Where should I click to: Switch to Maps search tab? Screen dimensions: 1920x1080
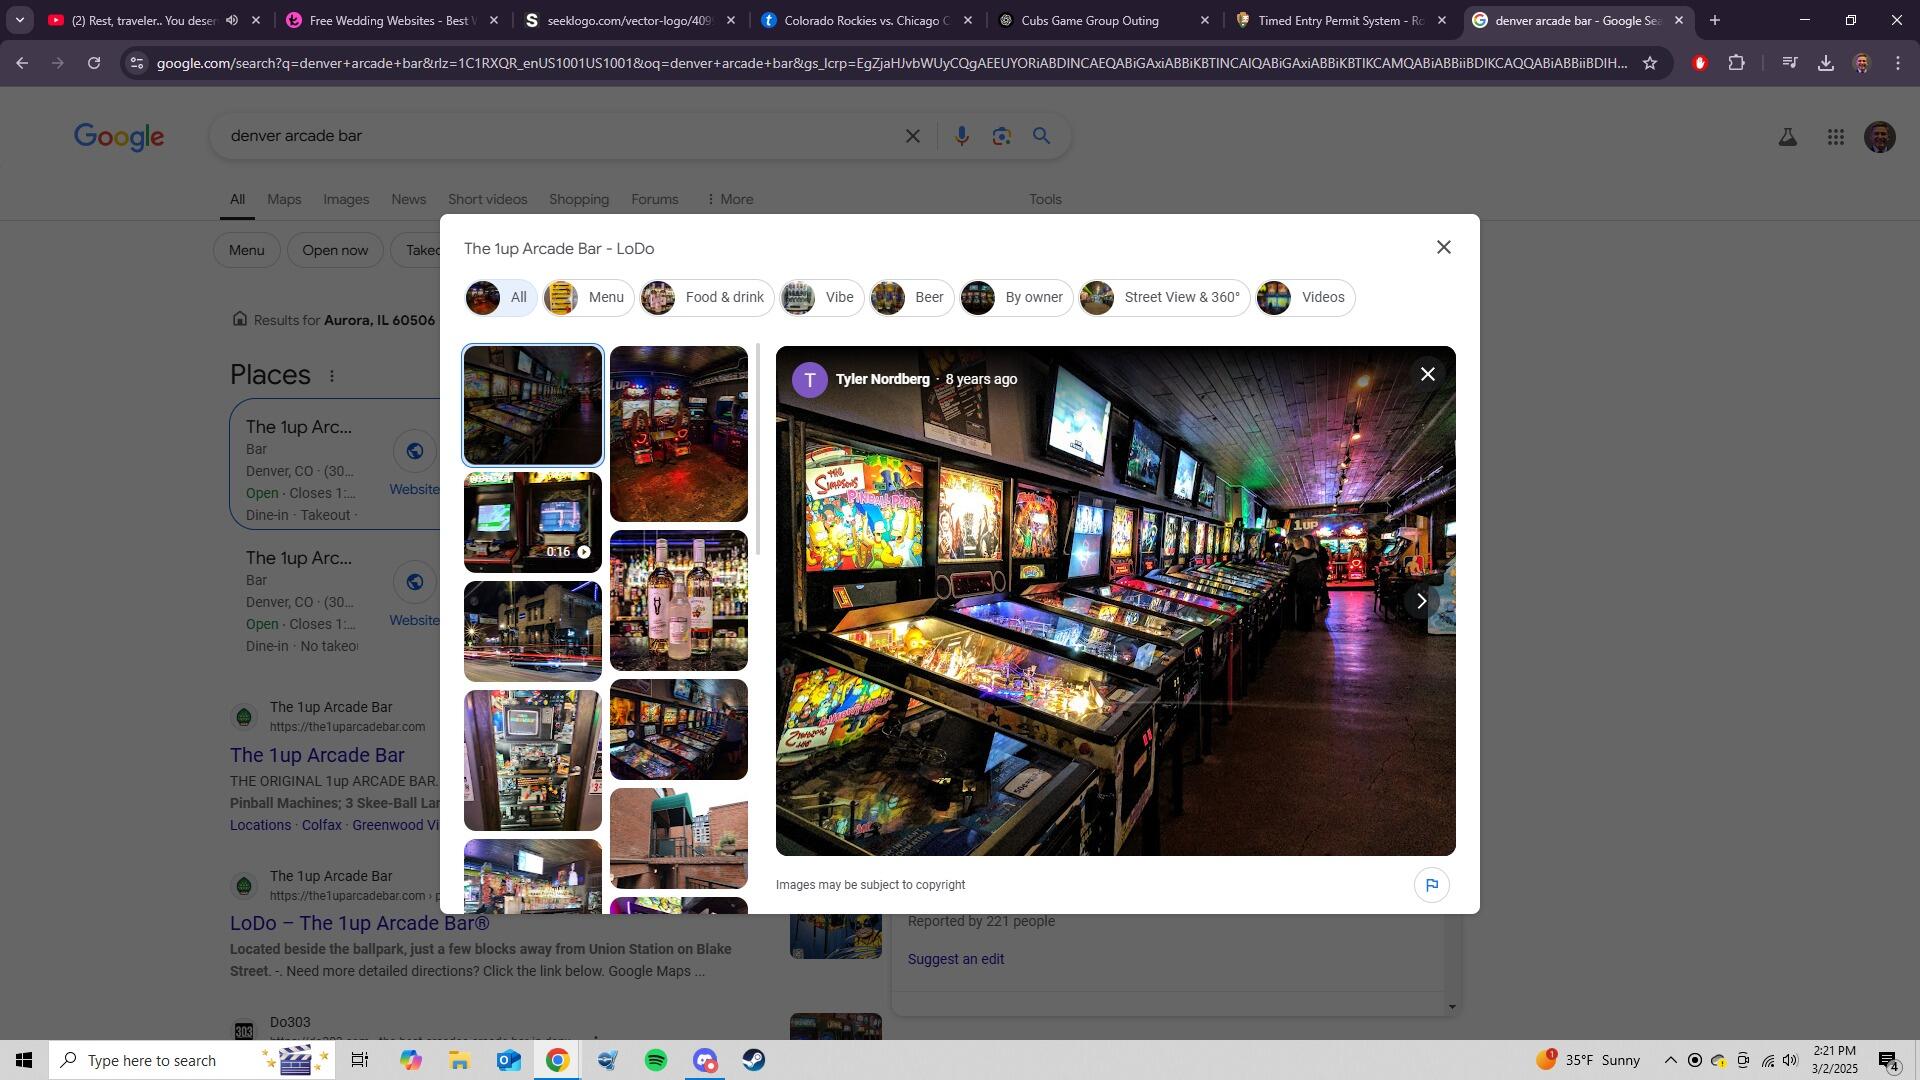tap(284, 199)
